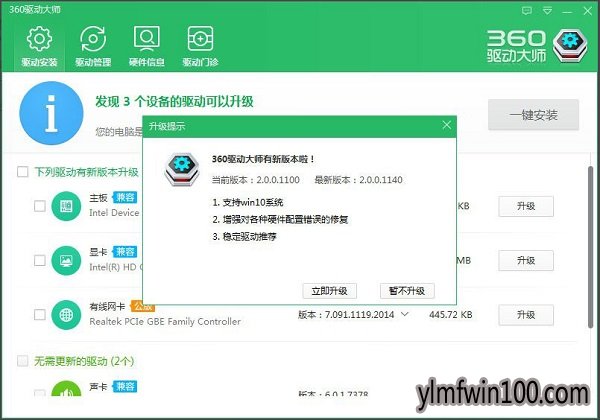Click the 发现 3 个设备的驱动可以升级 heading
The image size is (600, 420).
174,102
